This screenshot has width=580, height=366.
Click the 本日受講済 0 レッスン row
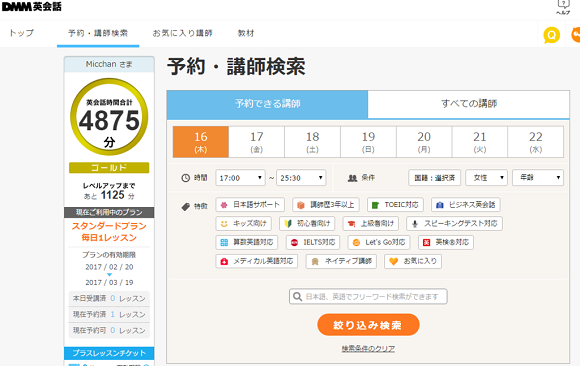point(109,298)
